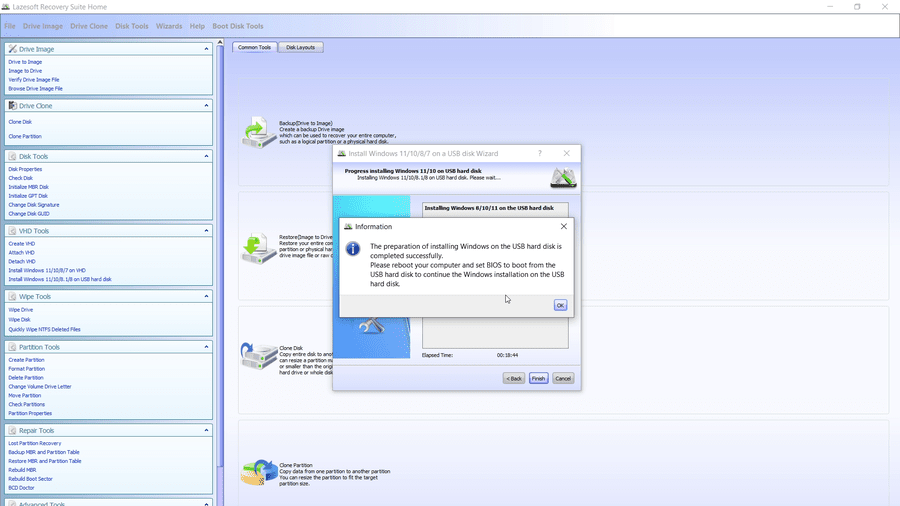Open Format Partition link

(26, 369)
